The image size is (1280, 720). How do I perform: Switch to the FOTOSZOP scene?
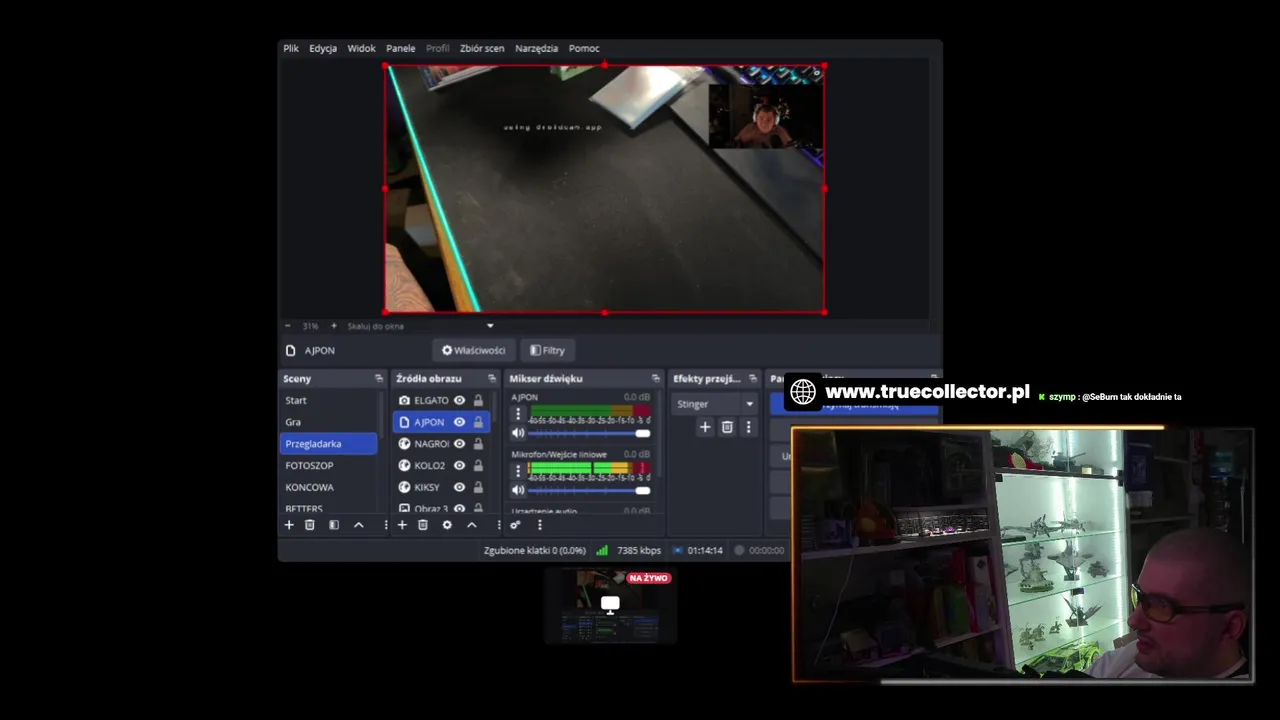328,465
